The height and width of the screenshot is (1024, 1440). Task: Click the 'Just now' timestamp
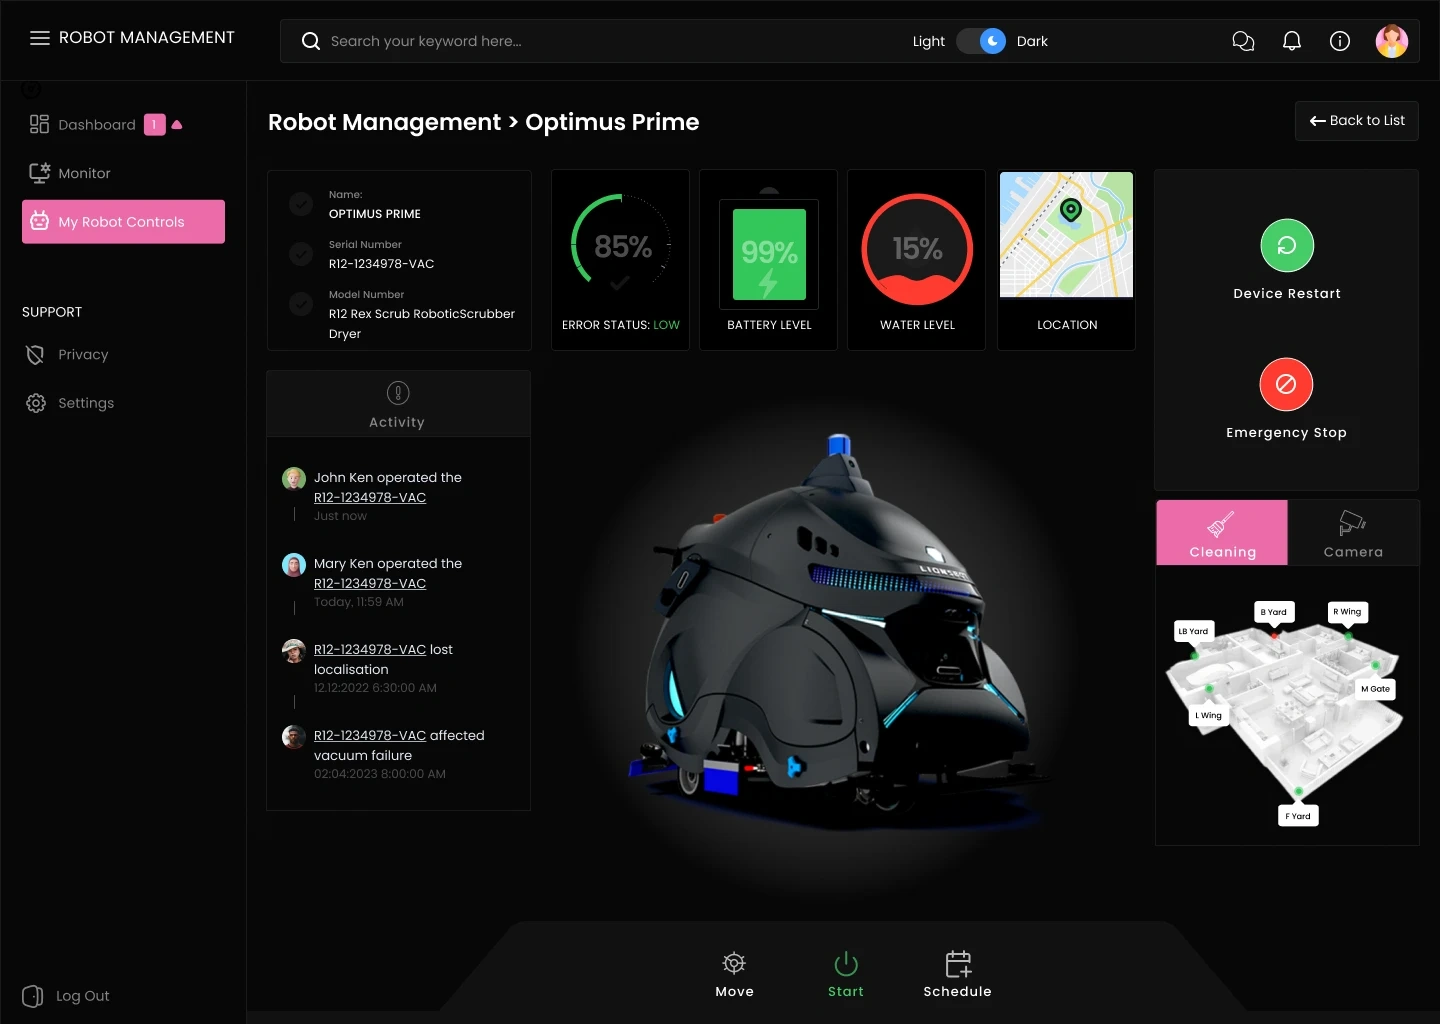tap(340, 516)
